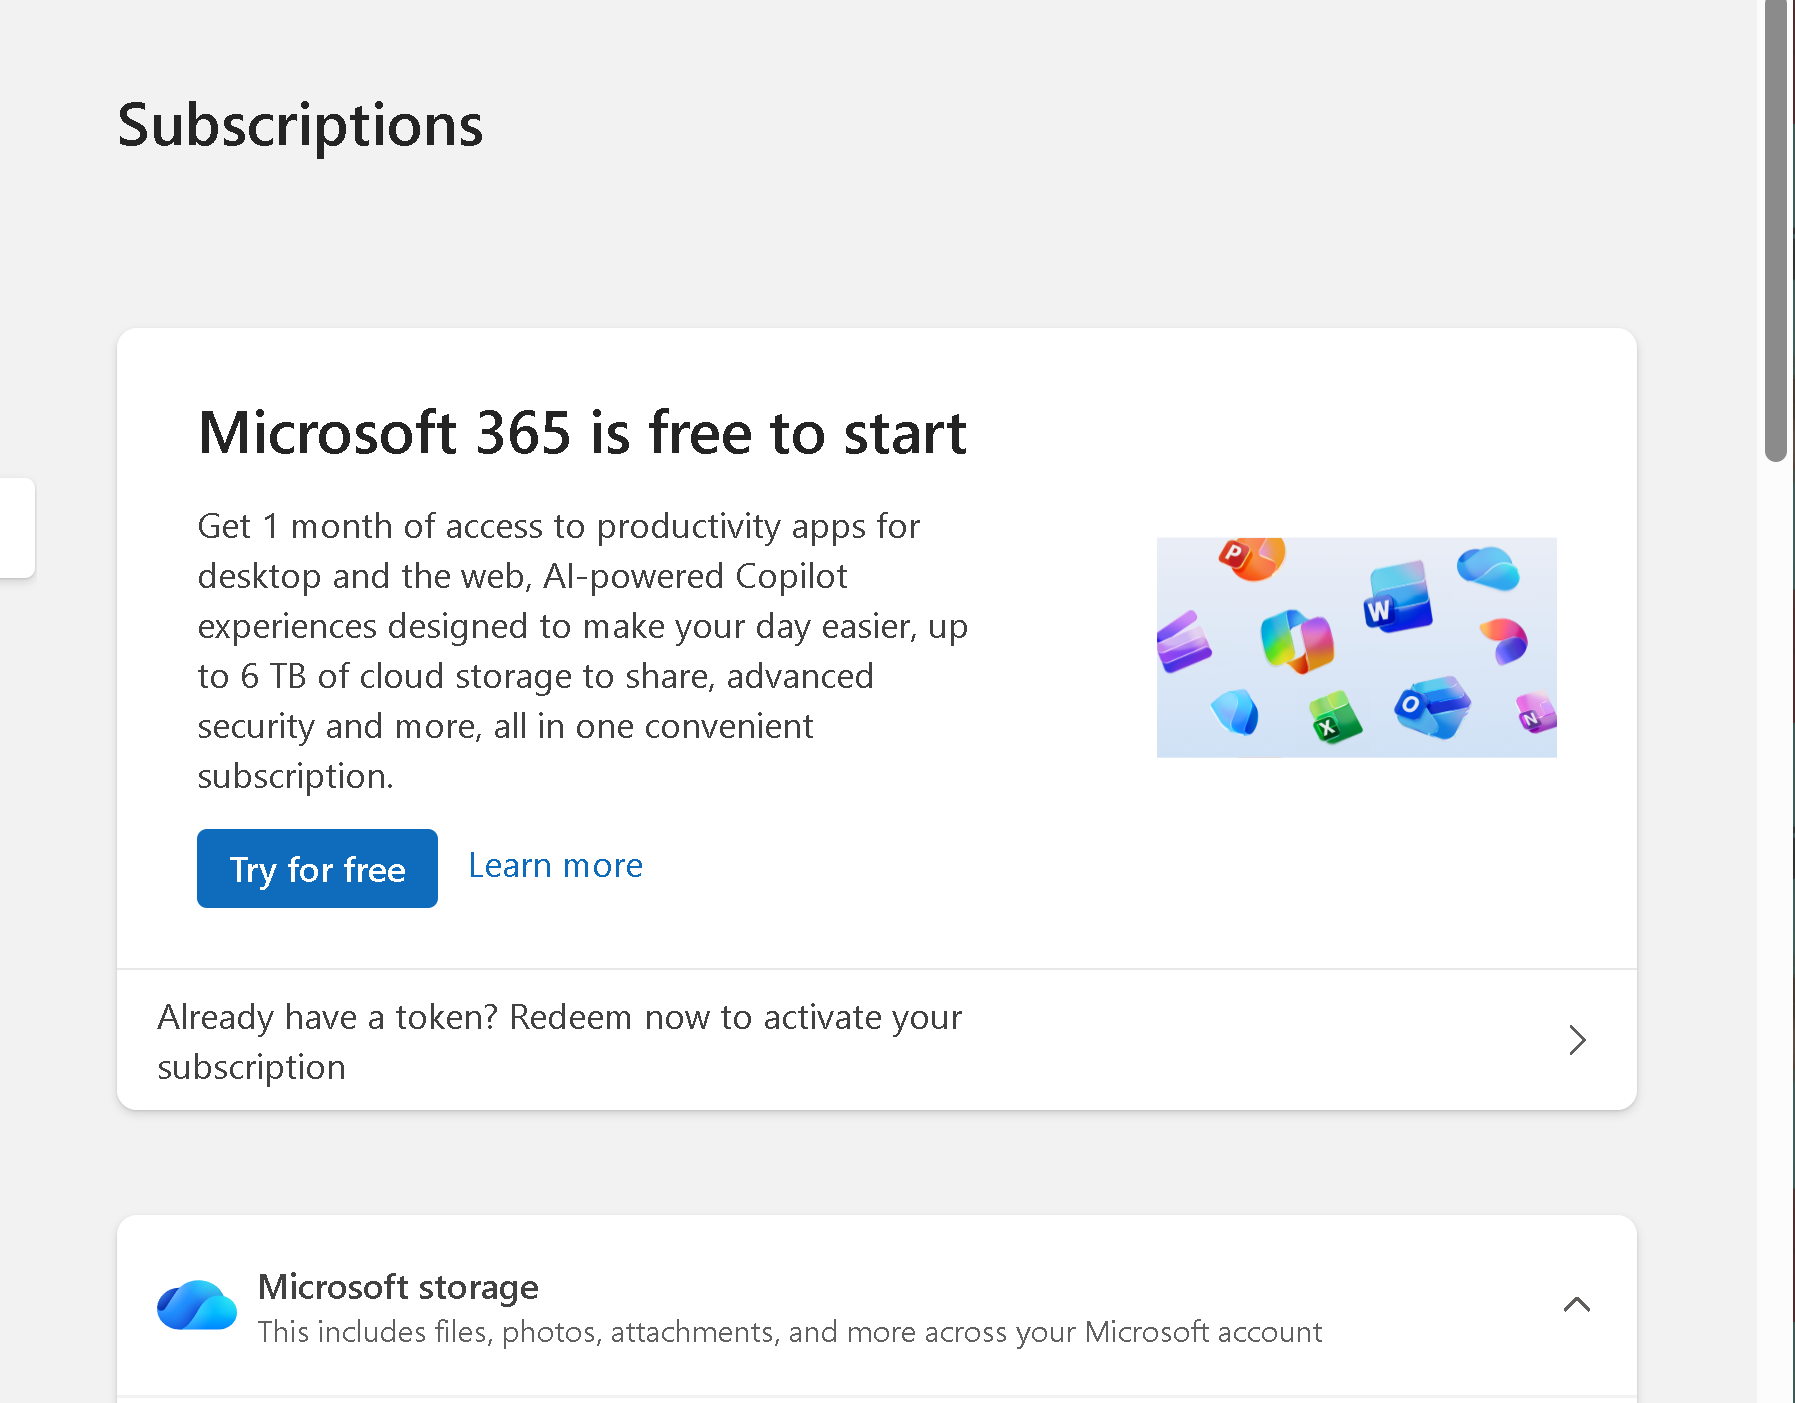Click the Try for free button

point(317,868)
